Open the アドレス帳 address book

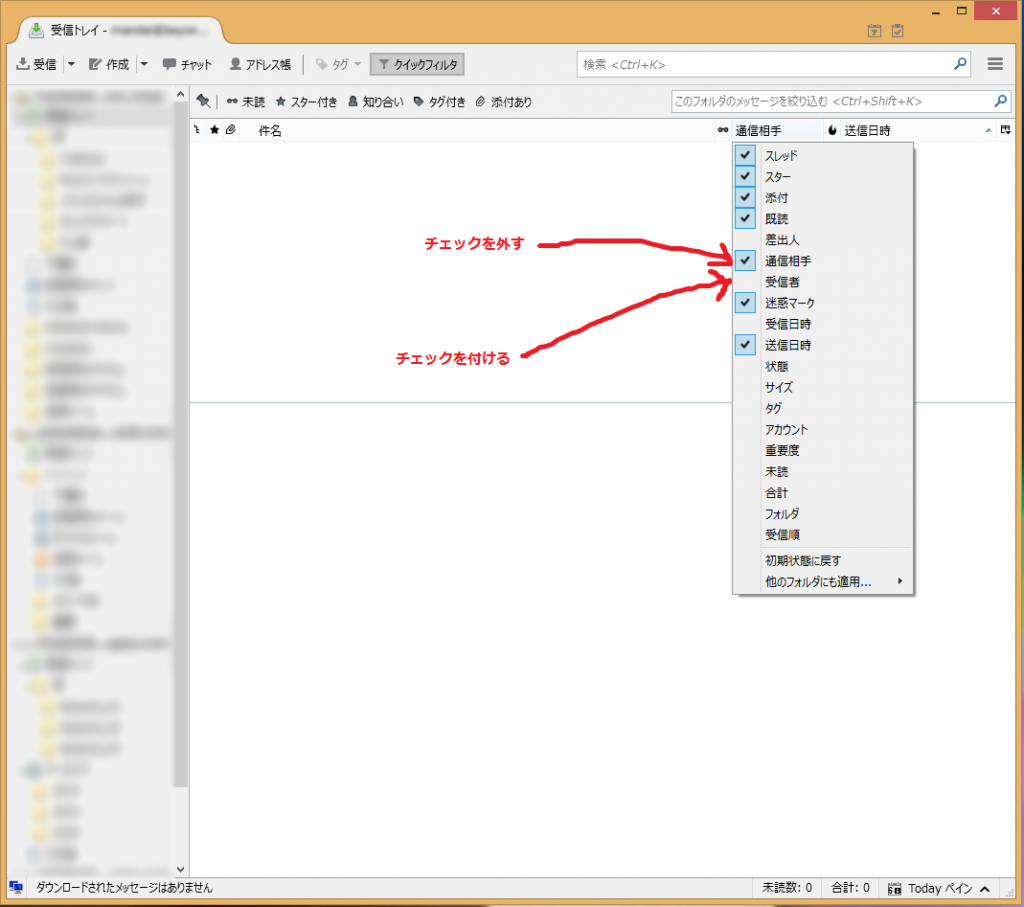[260, 64]
